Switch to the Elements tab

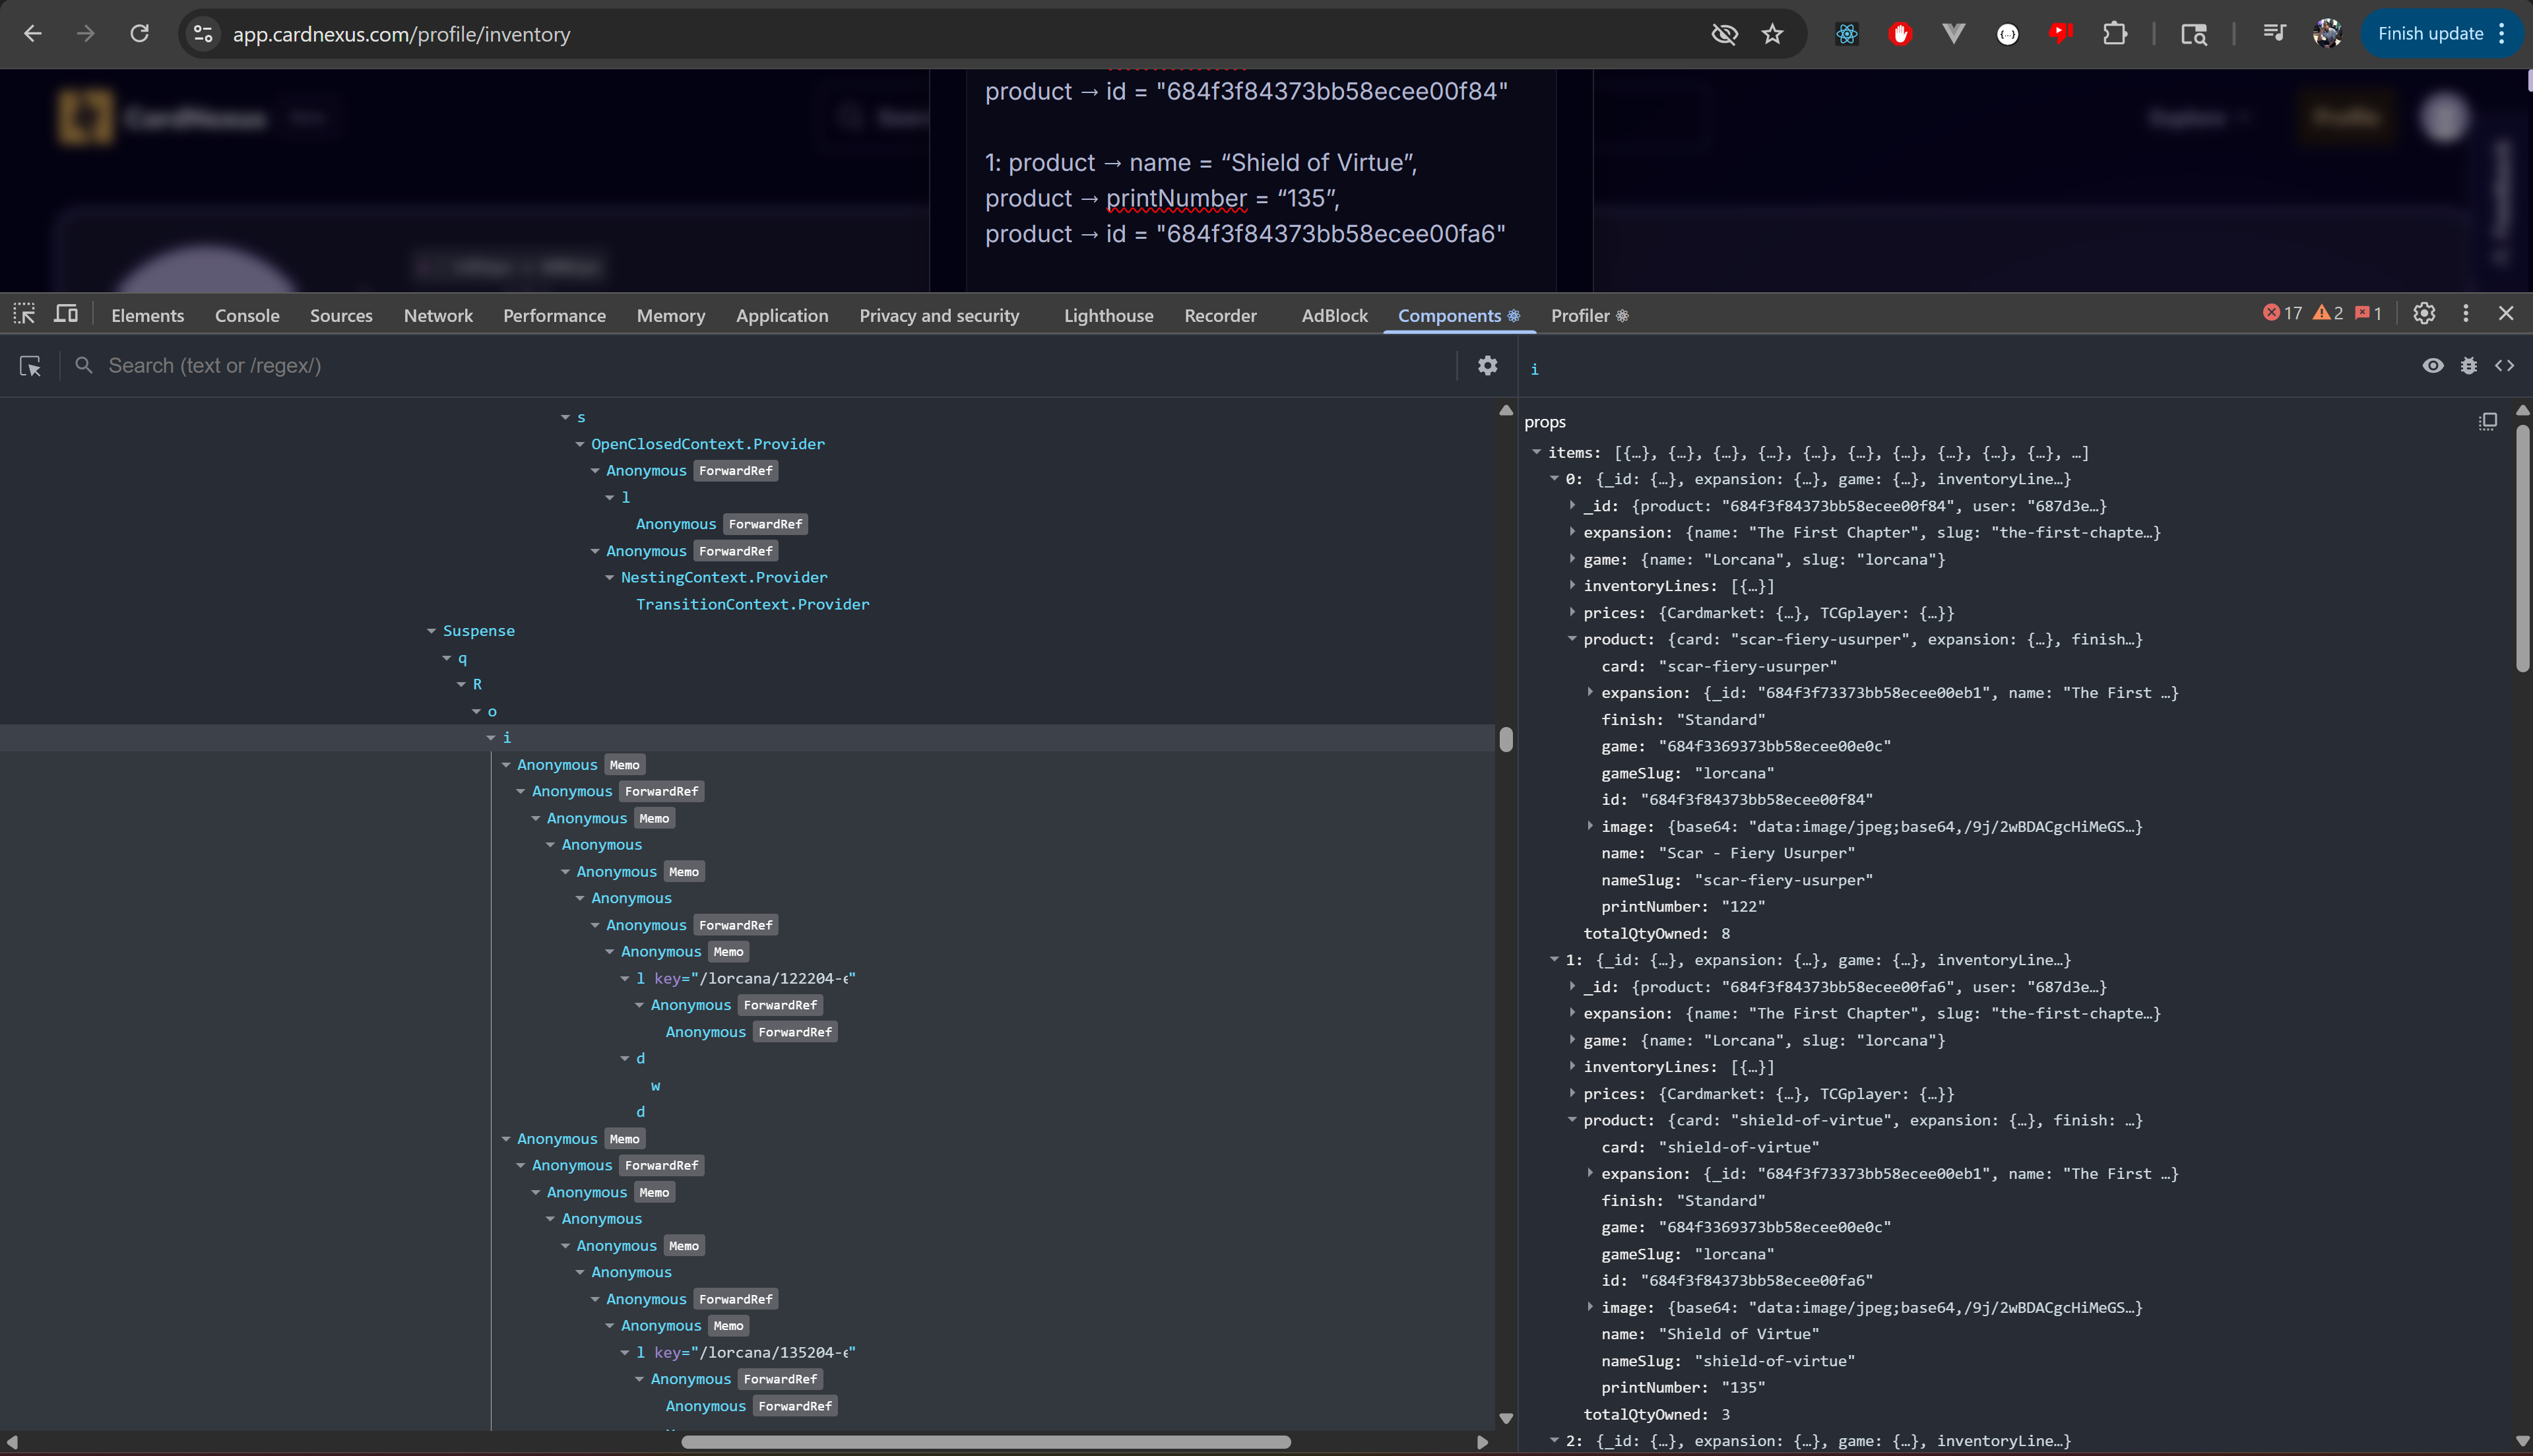click(x=148, y=316)
